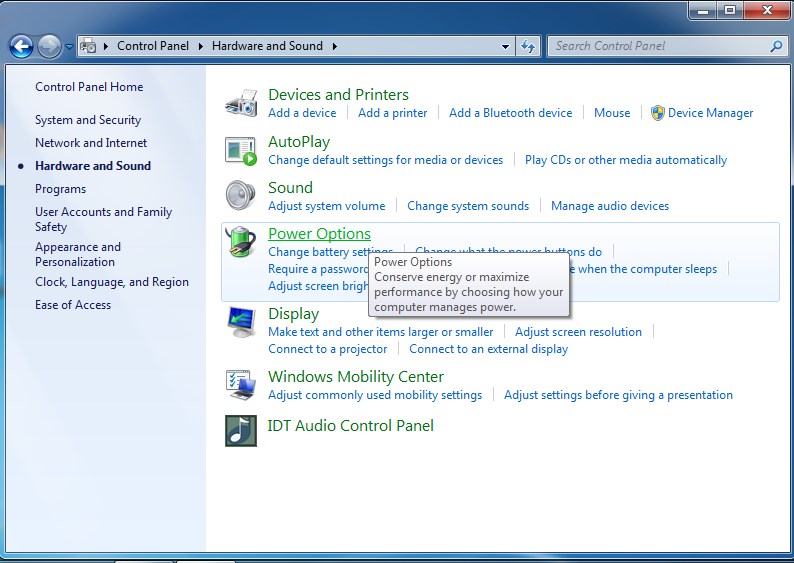Open Clock, Language, and Region

click(x=112, y=282)
